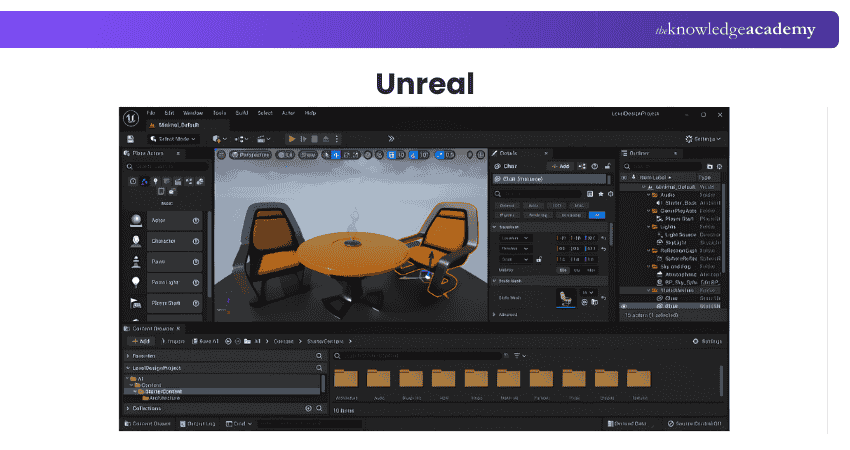Screen dimensions: 850x450
Task: Open the Outliner settings gear icon
Action: (720, 166)
